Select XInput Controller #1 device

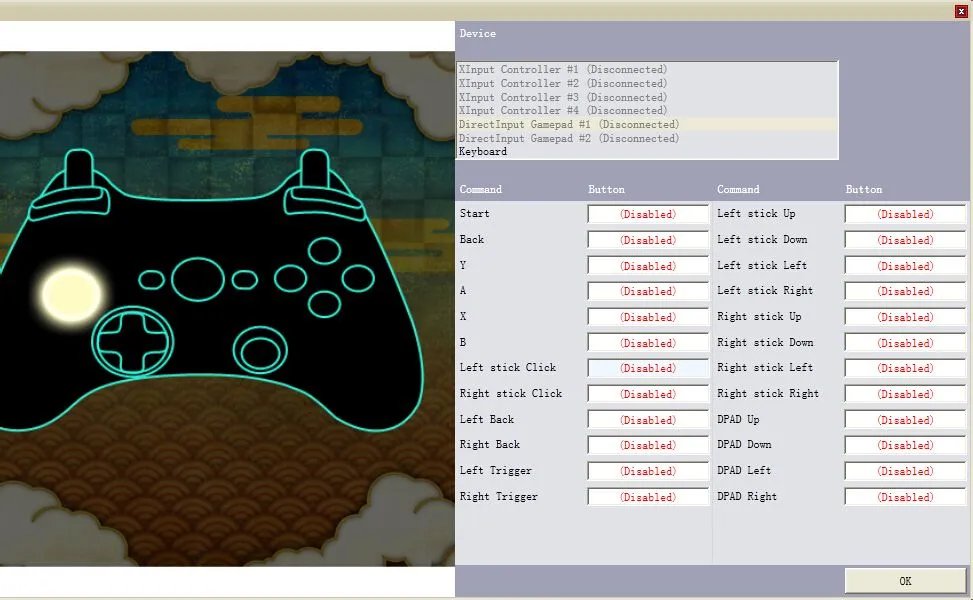[562, 70]
